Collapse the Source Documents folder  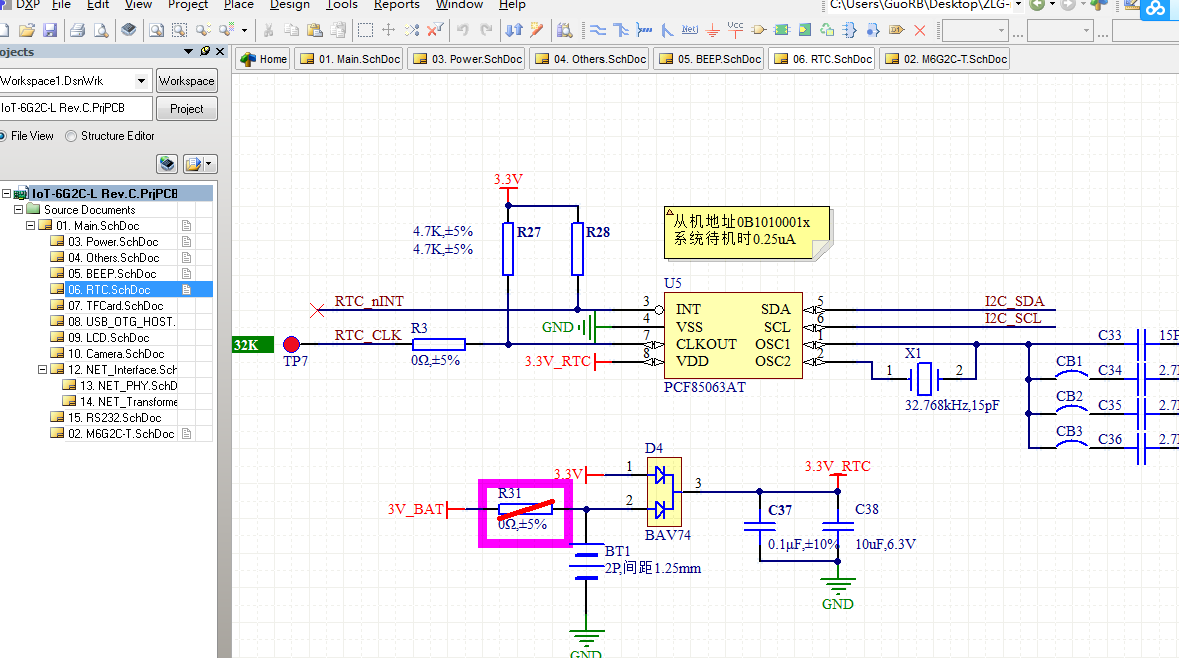coord(18,210)
